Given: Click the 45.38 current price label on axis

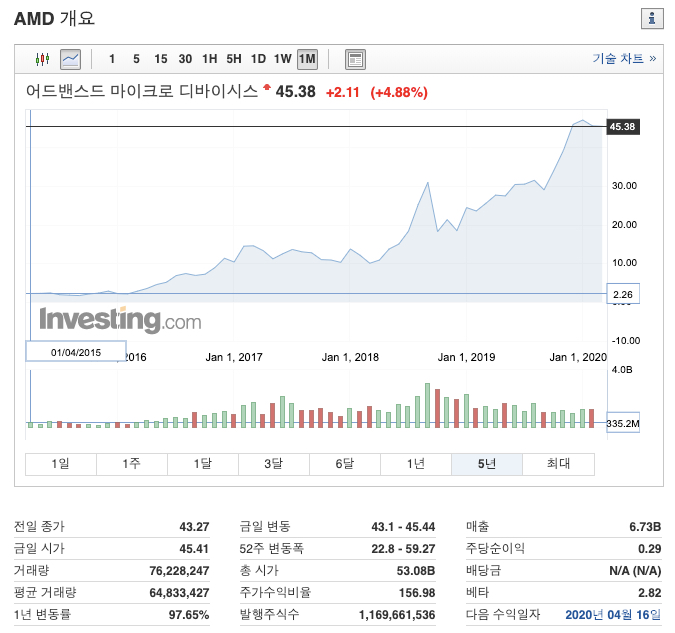Looking at the screenshot, I should tap(622, 127).
